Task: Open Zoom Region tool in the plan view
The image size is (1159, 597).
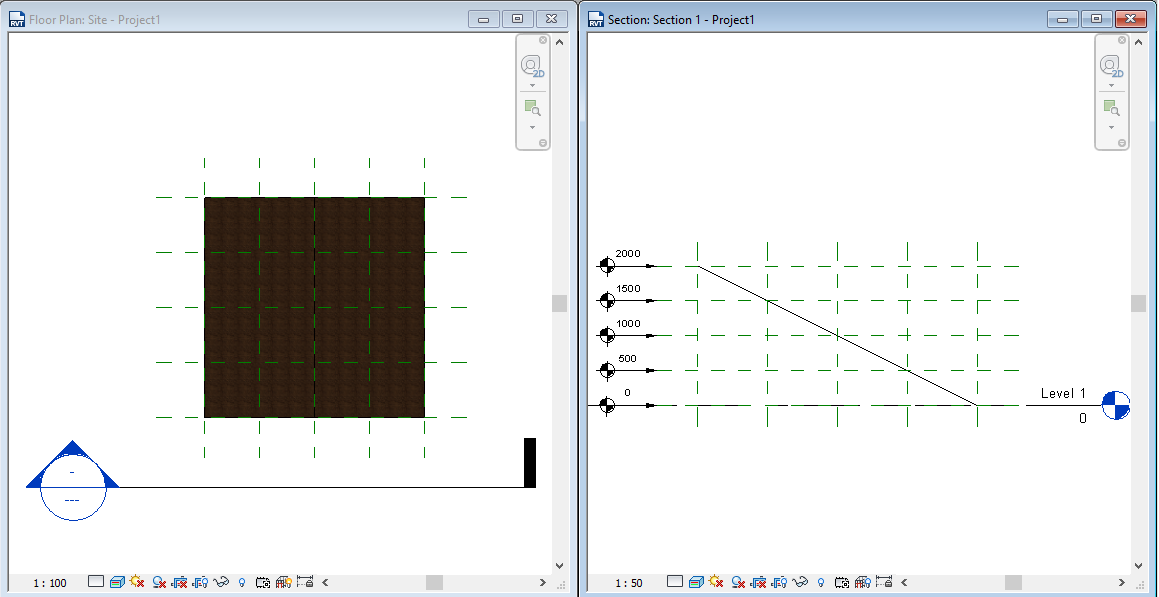Action: click(532, 108)
